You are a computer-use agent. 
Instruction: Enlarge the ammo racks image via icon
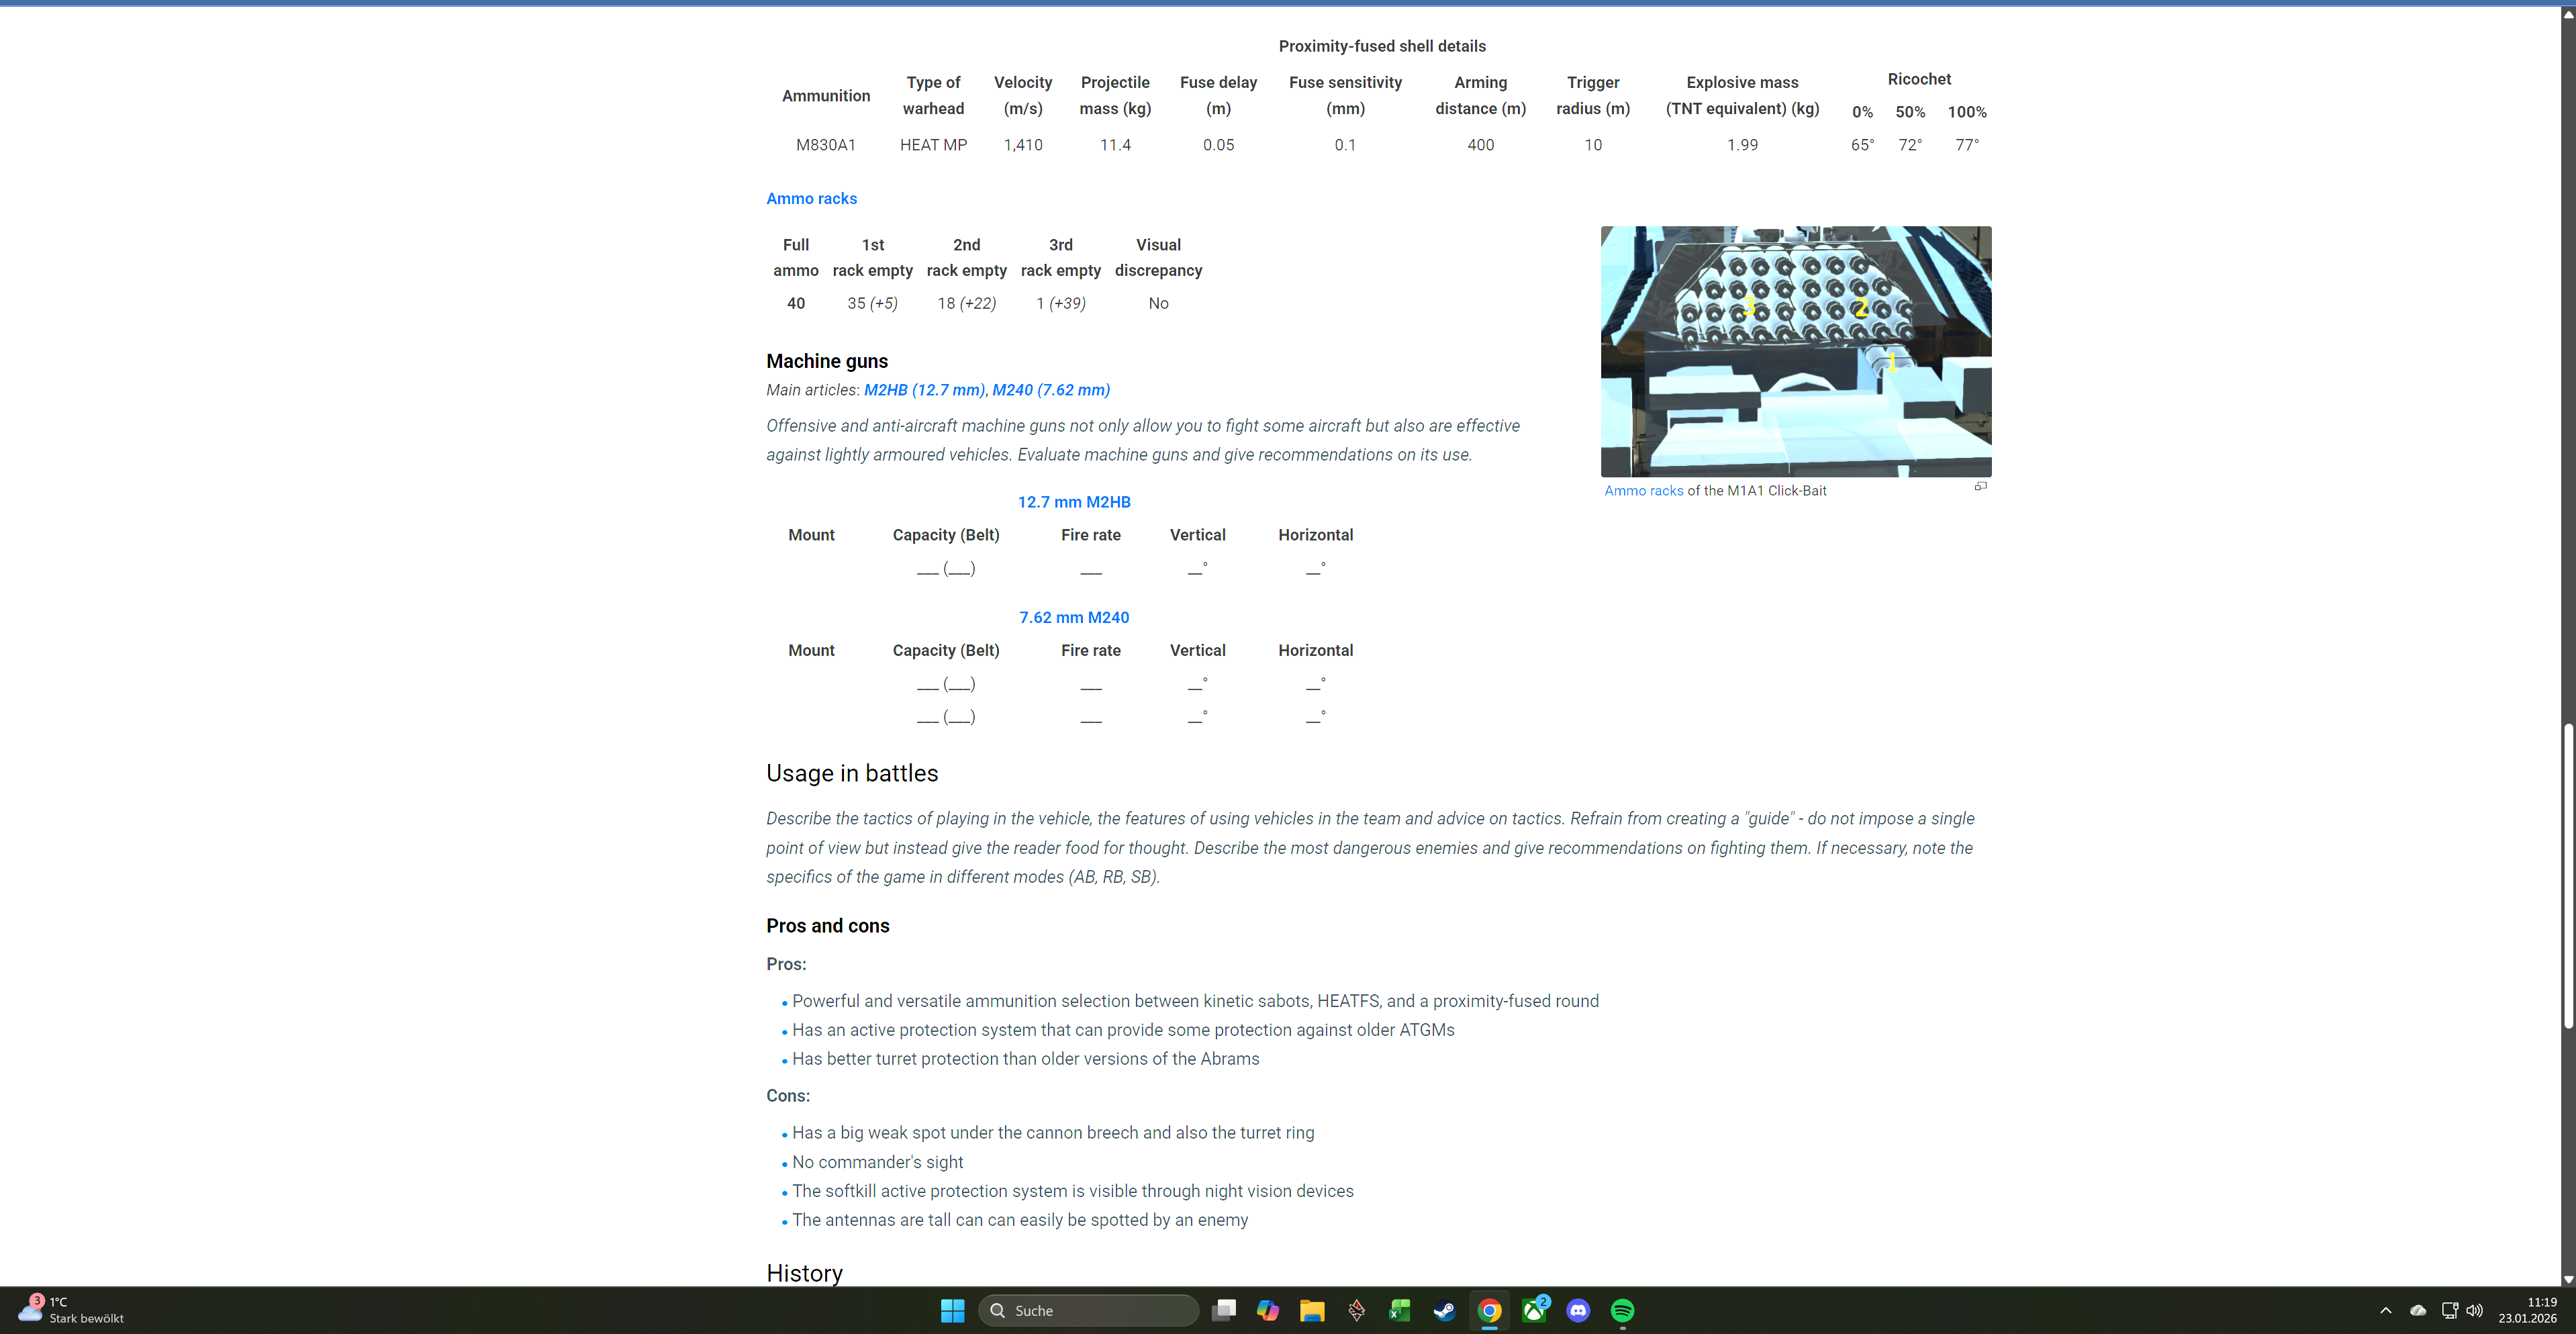click(1980, 487)
